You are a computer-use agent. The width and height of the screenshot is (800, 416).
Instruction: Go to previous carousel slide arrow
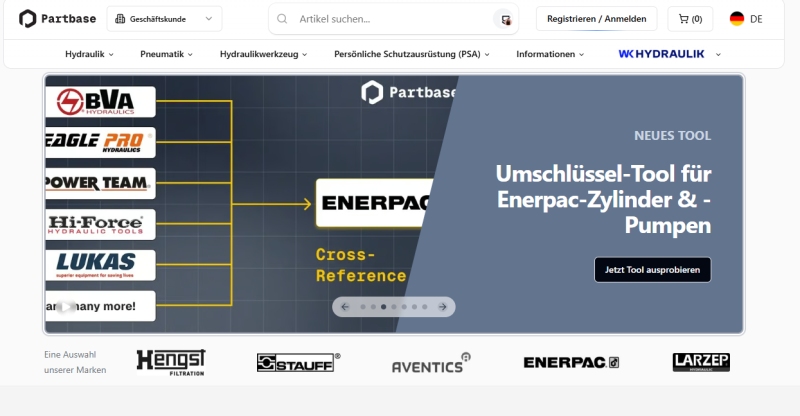345,307
